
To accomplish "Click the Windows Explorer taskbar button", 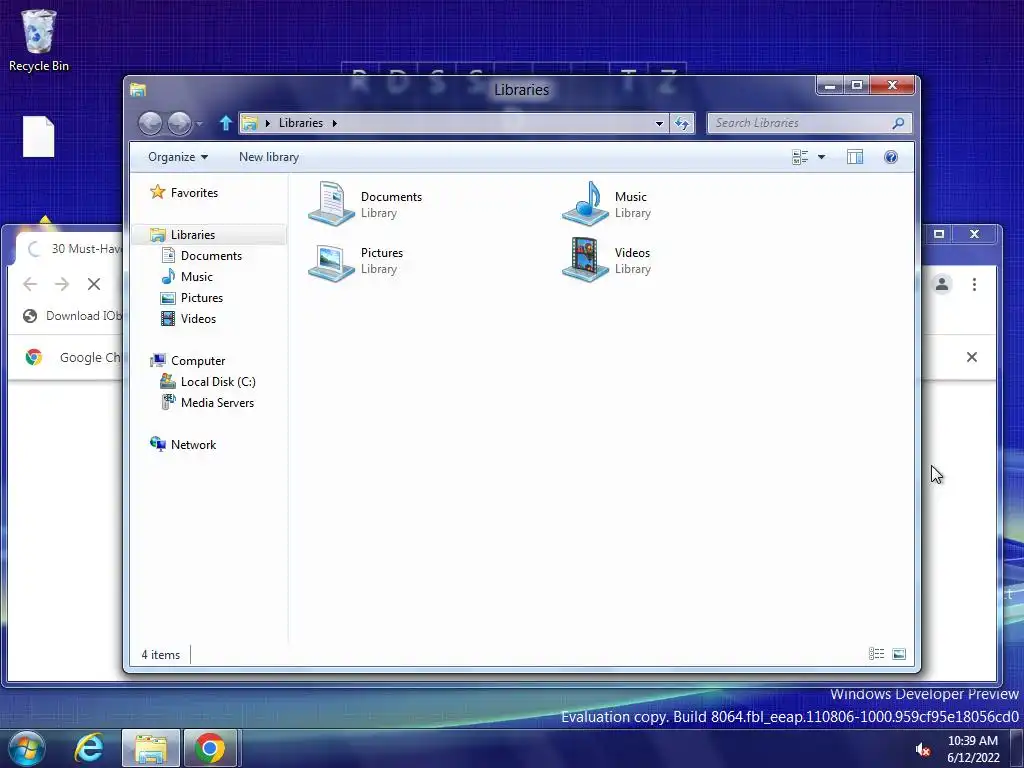I will click(151, 748).
